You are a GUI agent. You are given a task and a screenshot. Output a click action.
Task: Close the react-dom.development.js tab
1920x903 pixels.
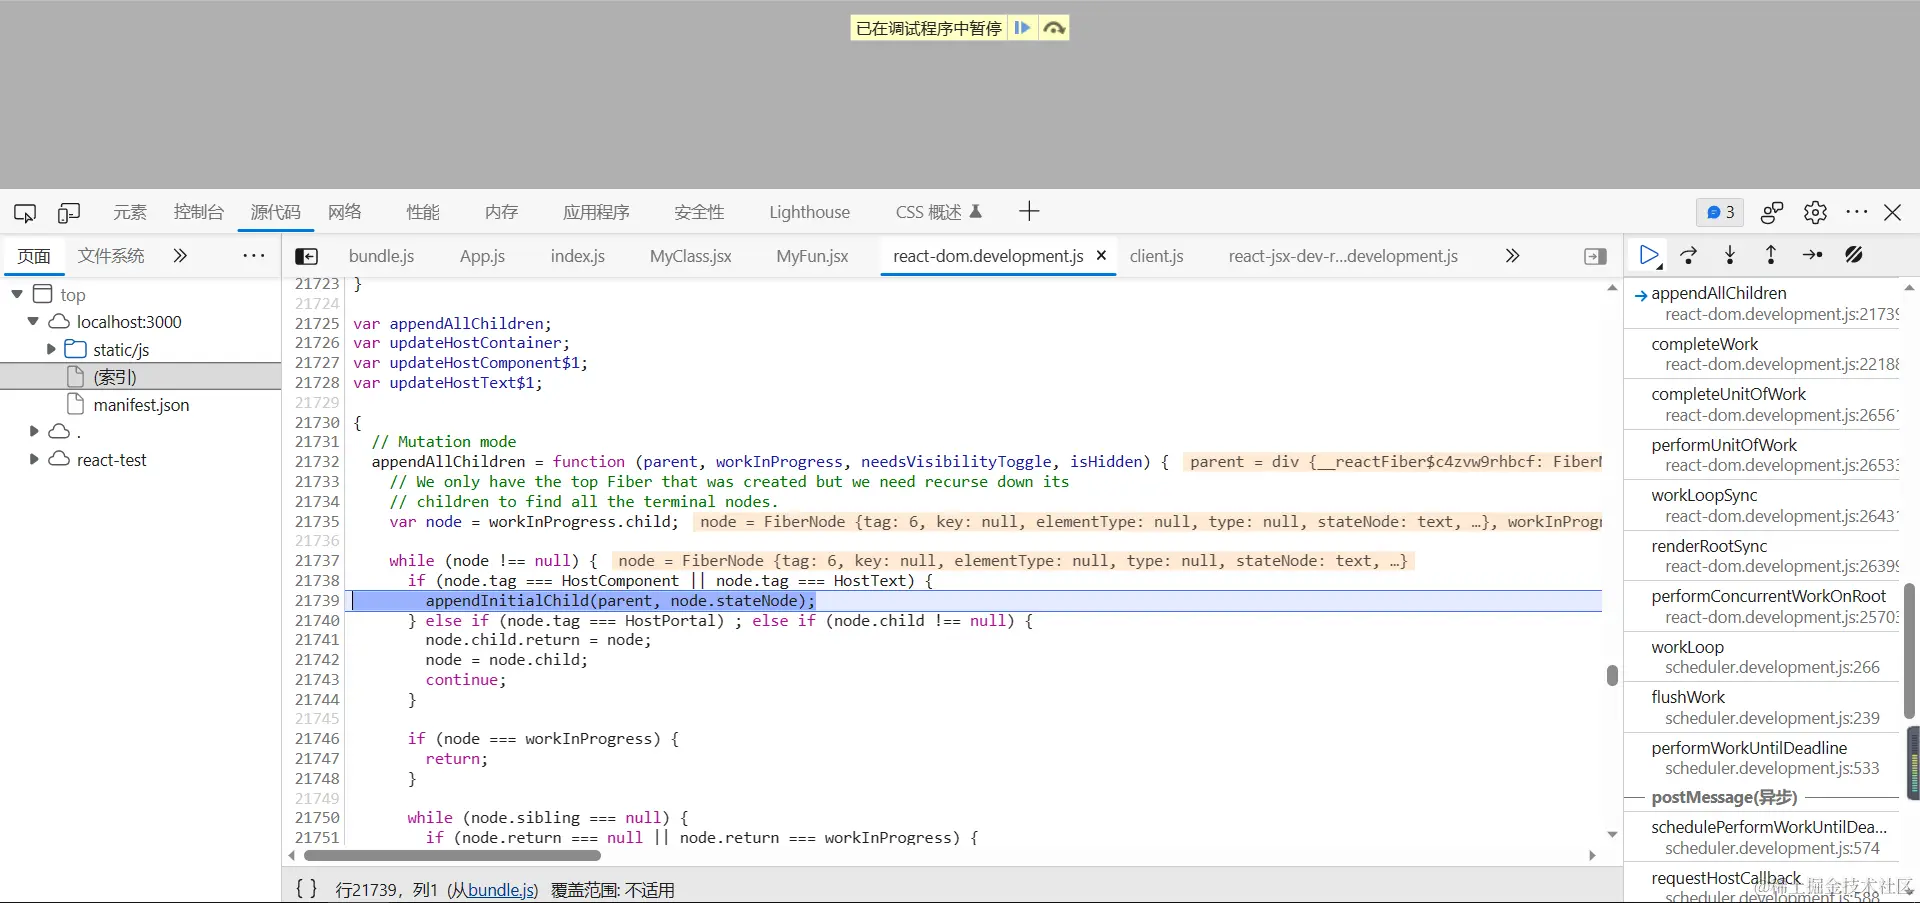coord(1101,256)
